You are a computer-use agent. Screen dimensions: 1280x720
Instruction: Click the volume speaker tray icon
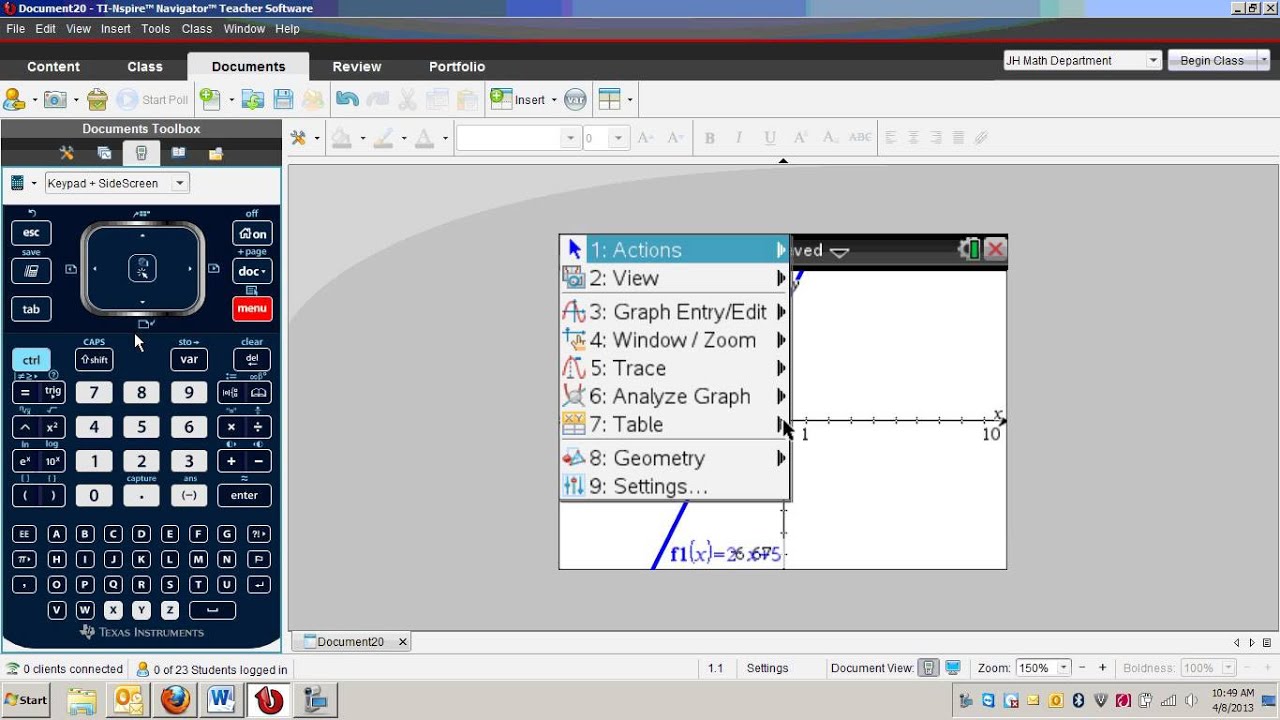tap(1191, 700)
